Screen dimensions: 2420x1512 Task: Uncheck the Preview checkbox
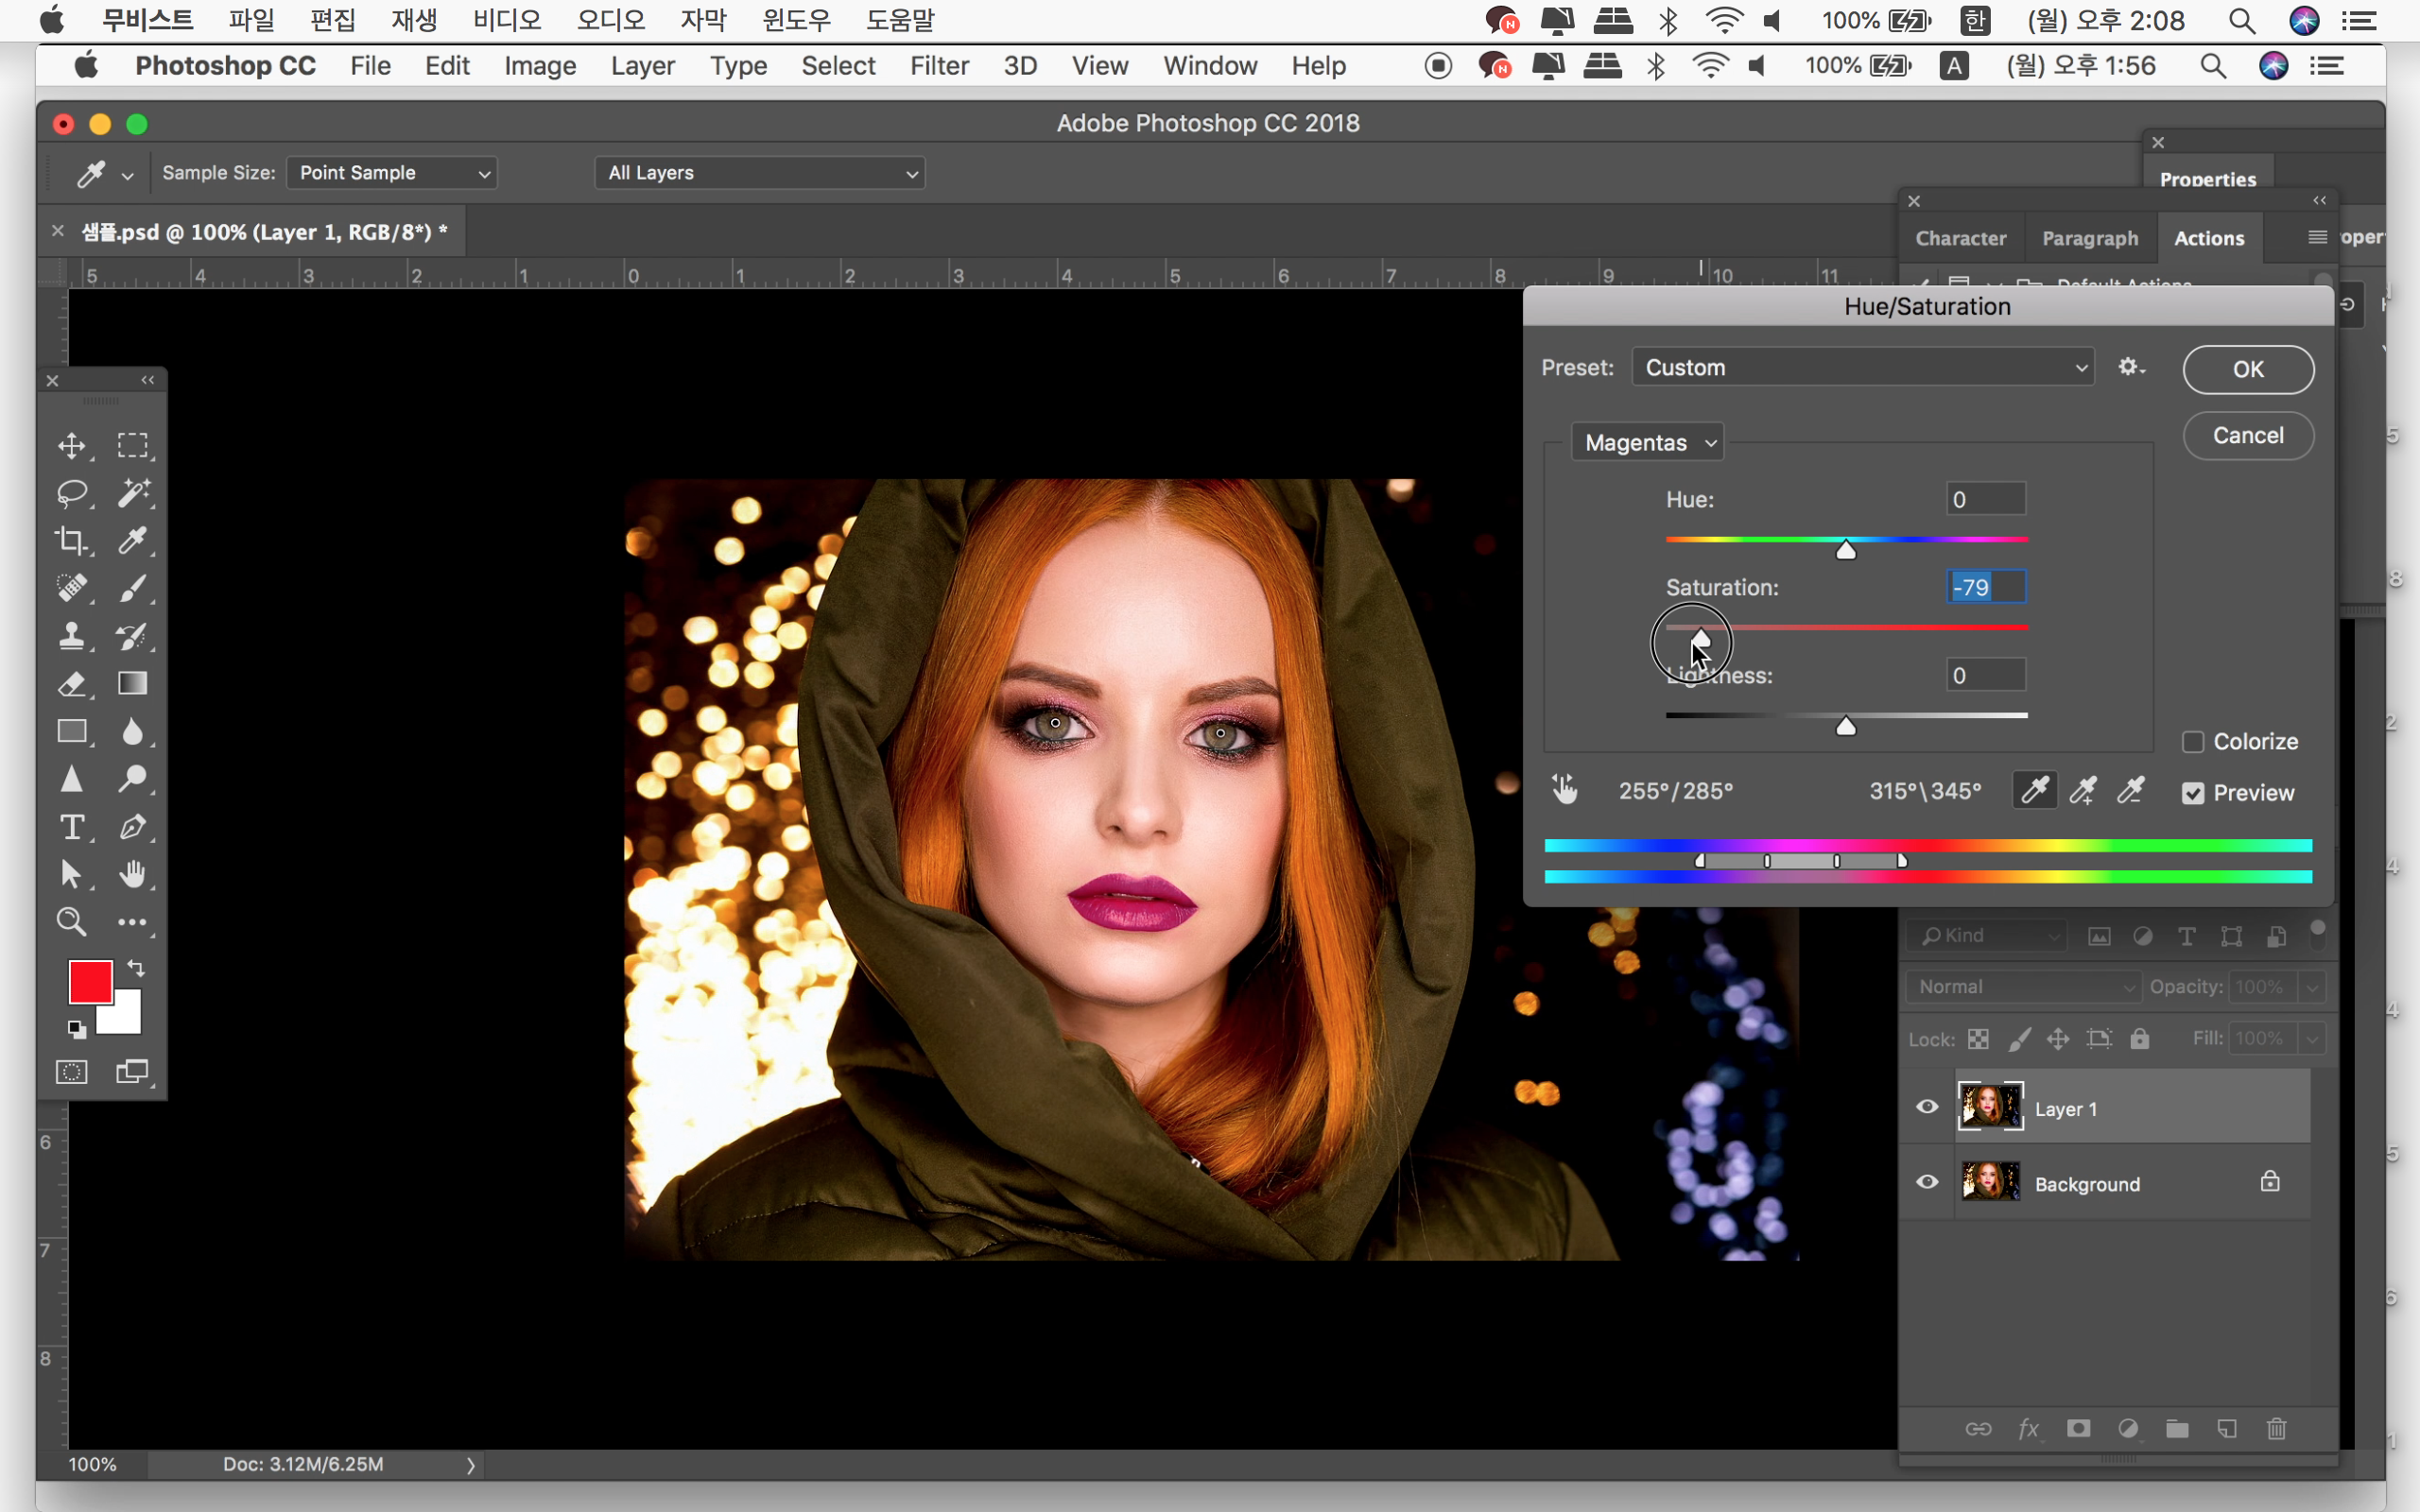[2193, 793]
